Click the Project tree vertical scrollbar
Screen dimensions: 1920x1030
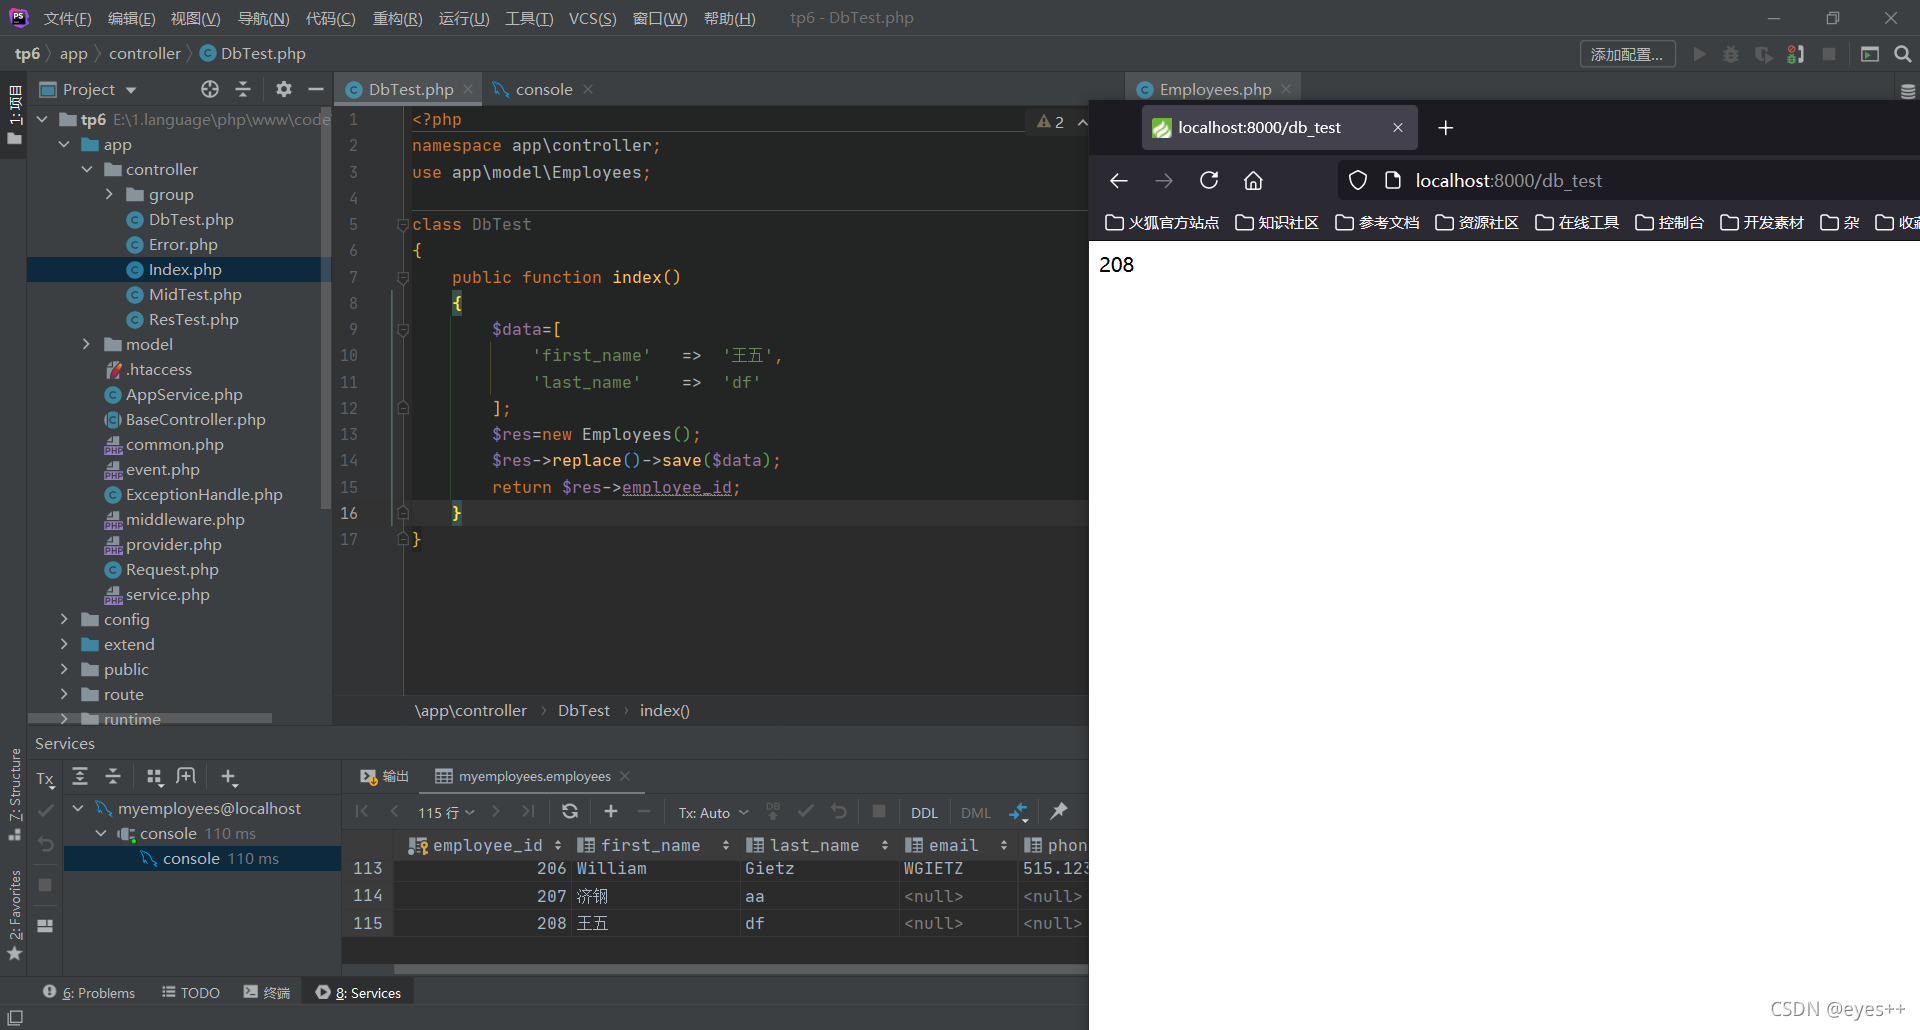coord(325,310)
